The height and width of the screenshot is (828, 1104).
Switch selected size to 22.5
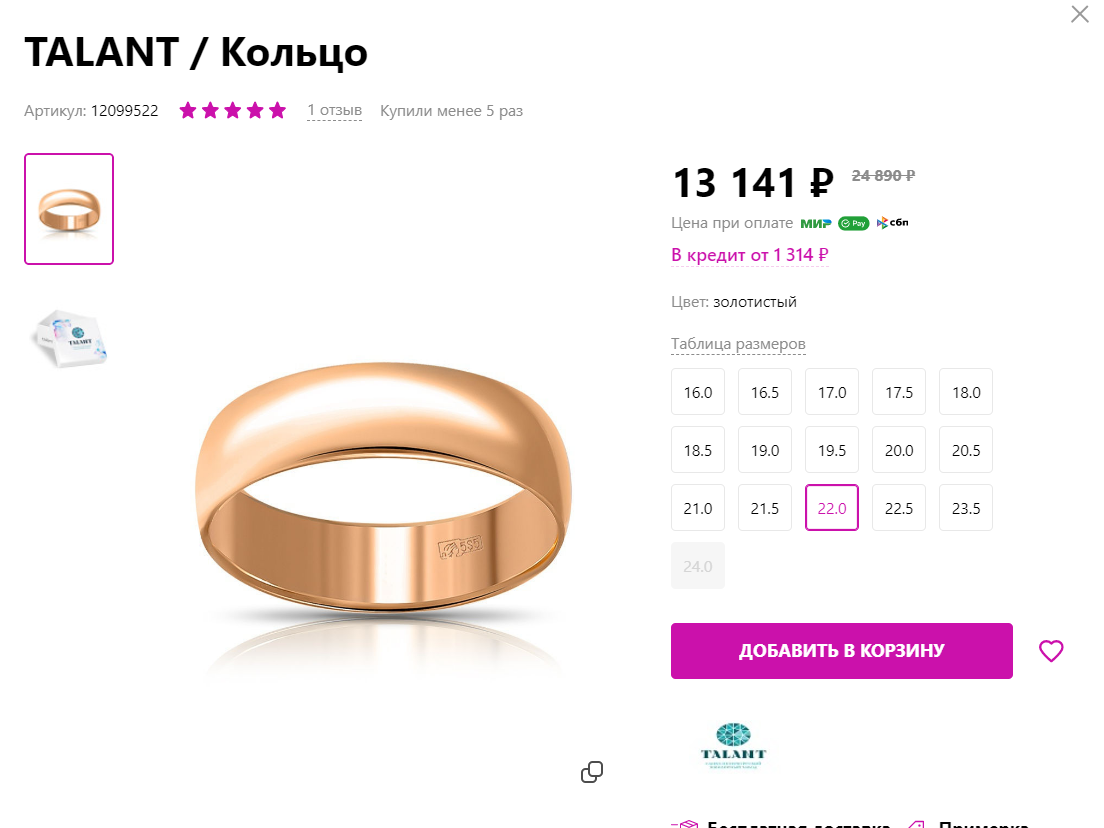tap(898, 507)
